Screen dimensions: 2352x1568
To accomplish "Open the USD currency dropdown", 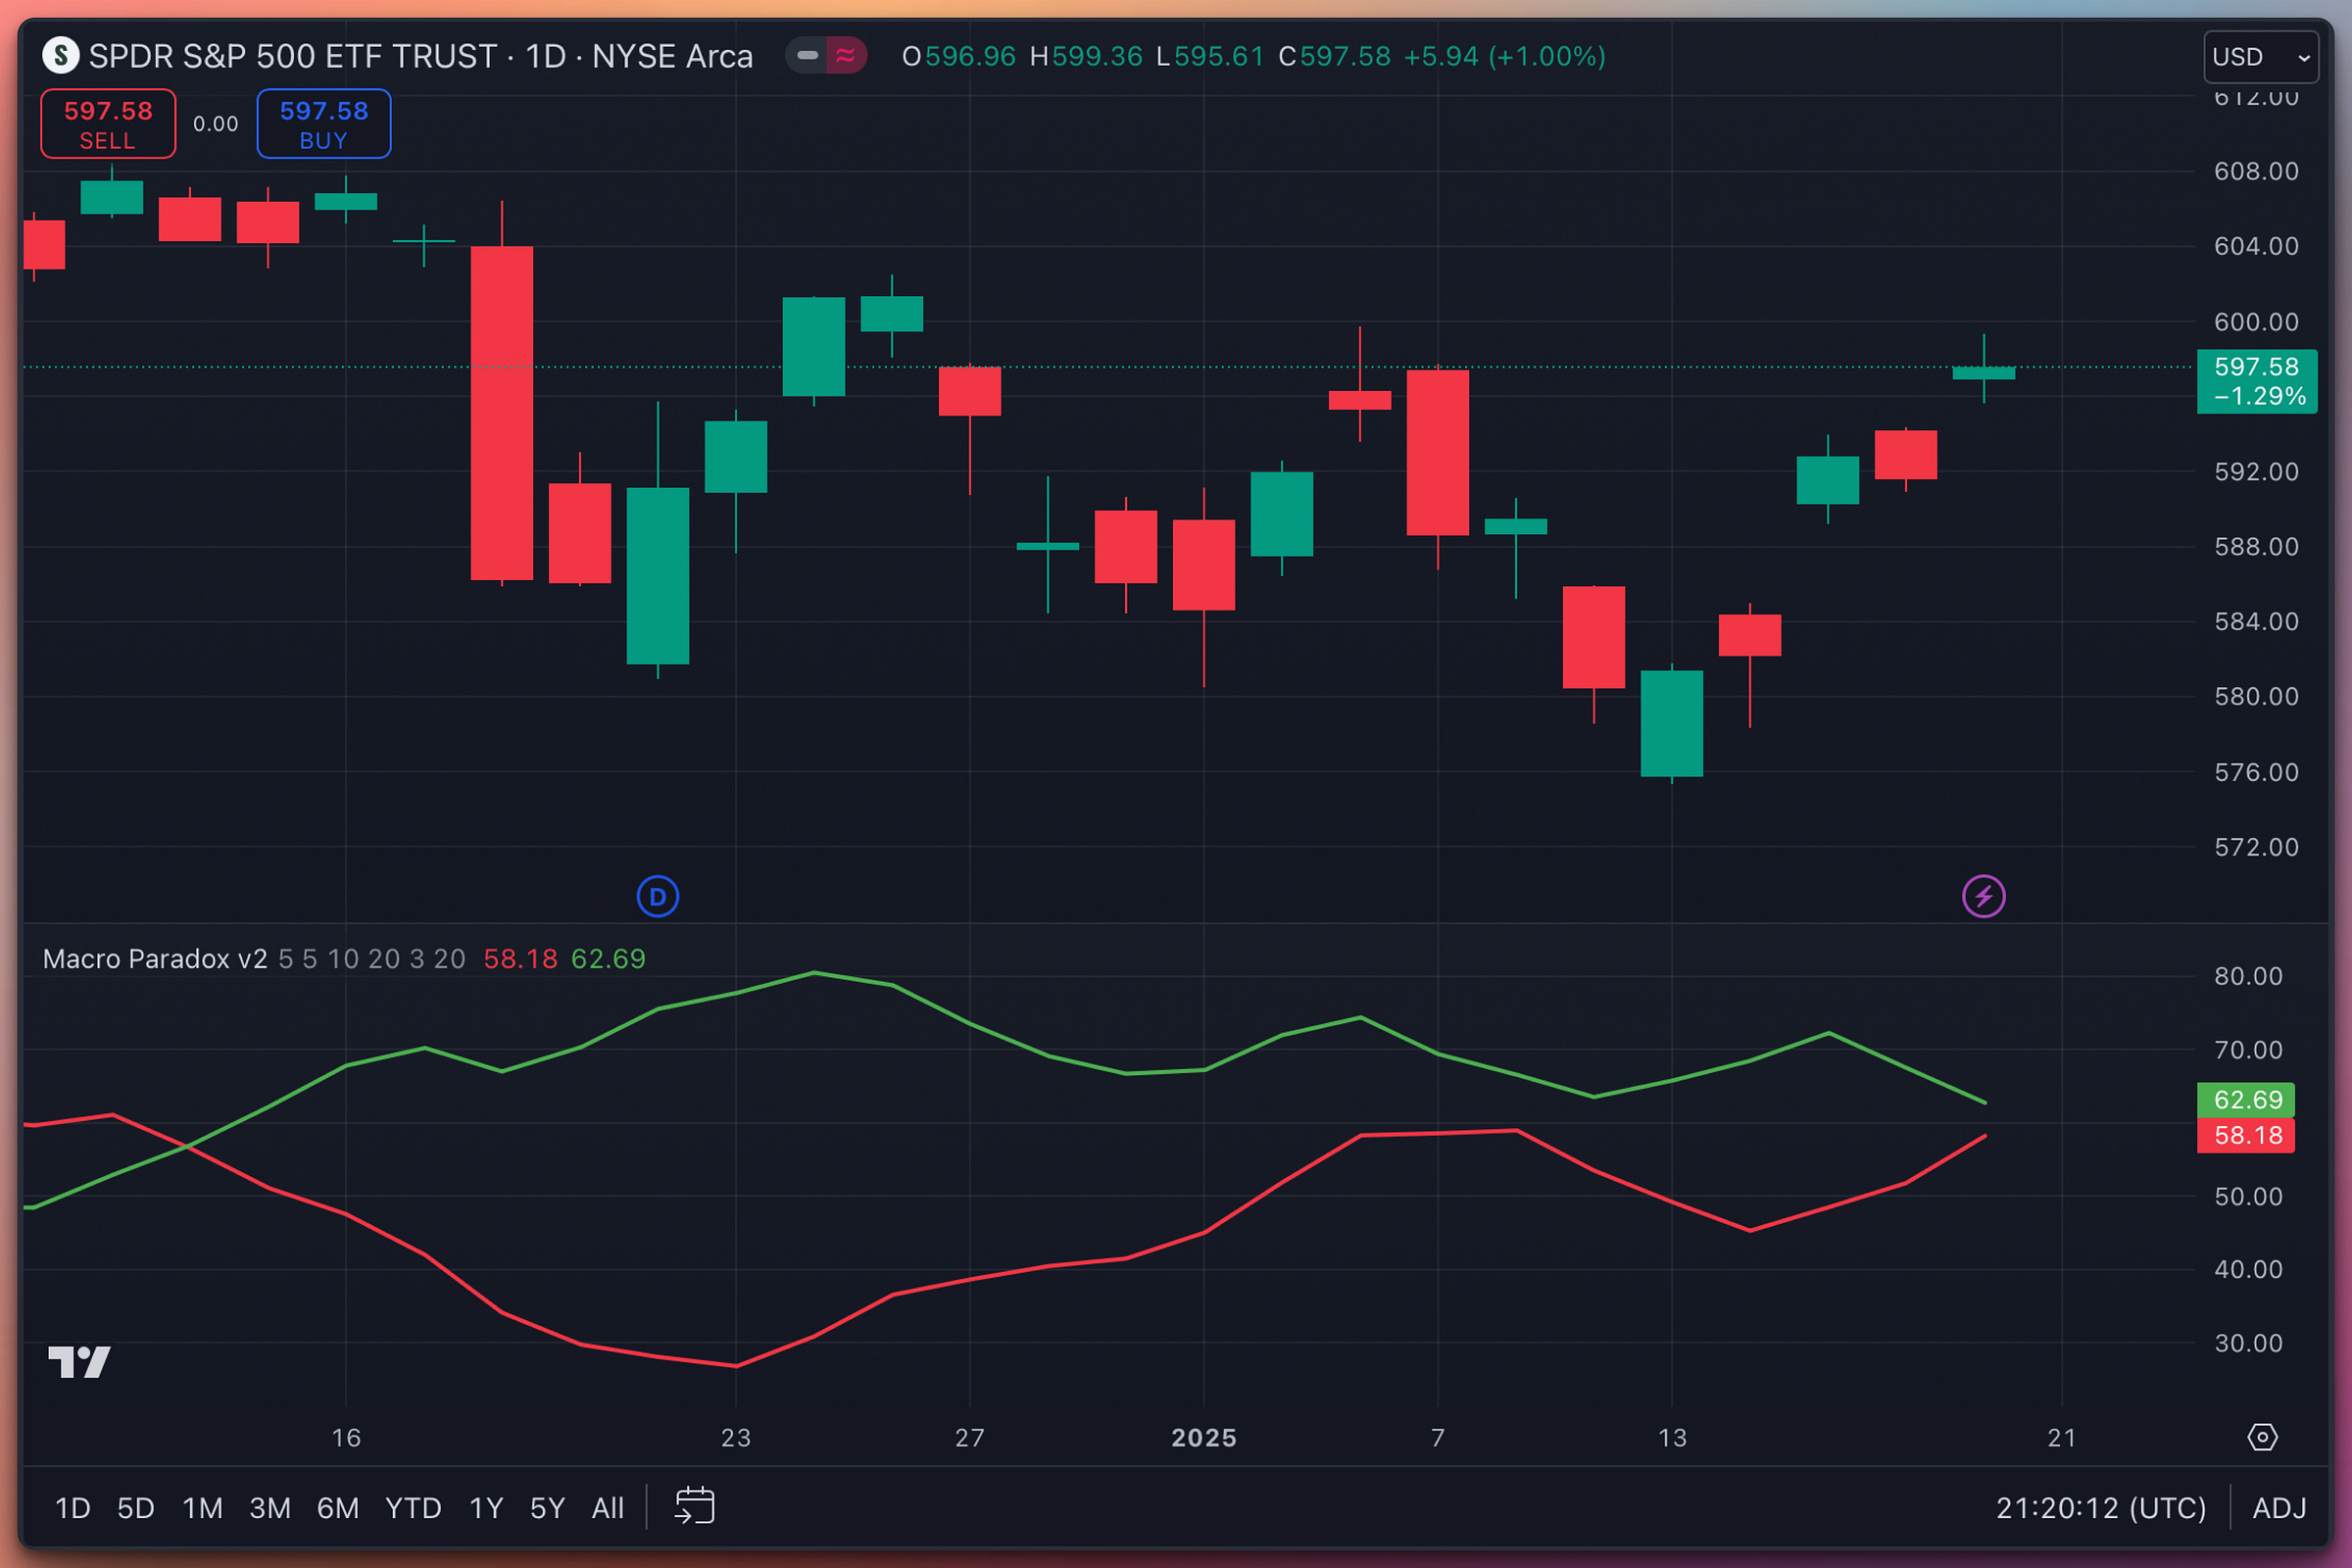I will click(x=2261, y=57).
